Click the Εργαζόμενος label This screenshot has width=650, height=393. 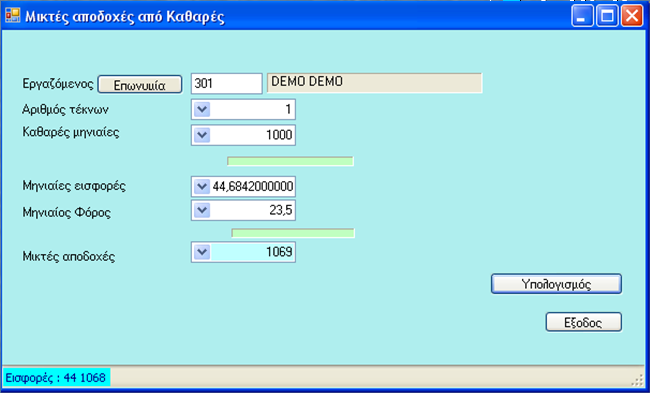click(58, 84)
